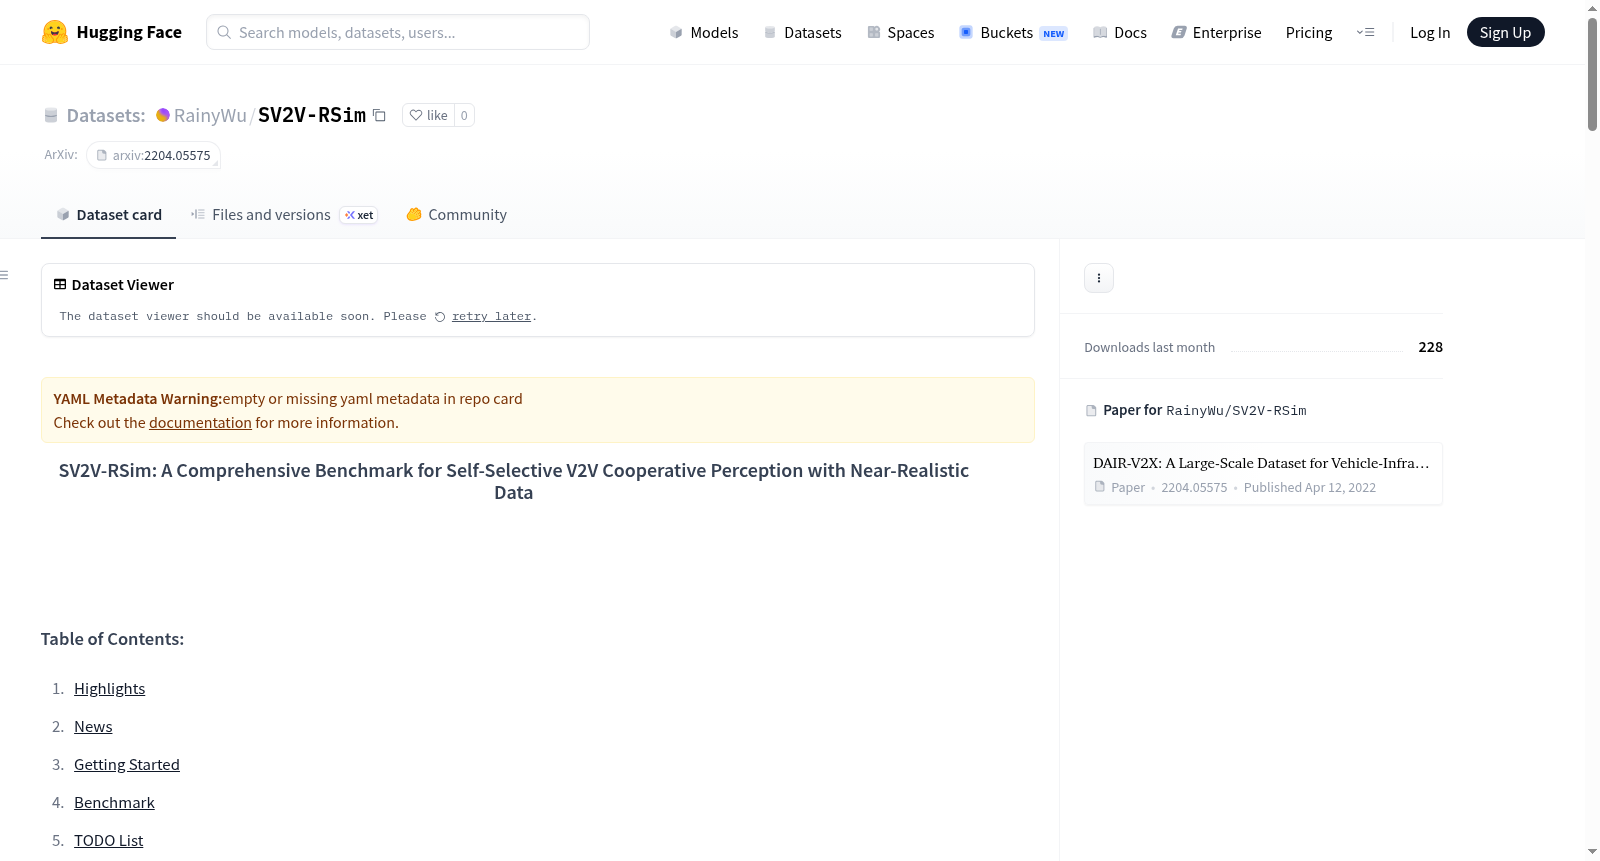Open the SV2V-RSim dataset title link
This screenshot has width=1600, height=861.
point(312,115)
